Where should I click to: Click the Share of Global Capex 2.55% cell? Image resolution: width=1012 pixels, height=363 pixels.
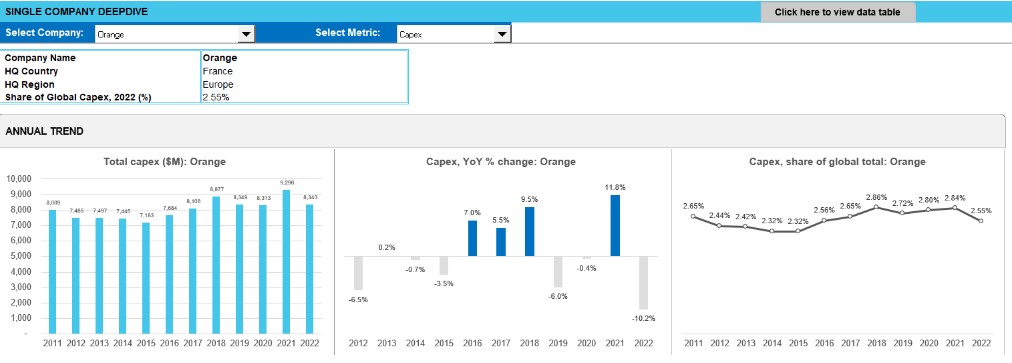(305, 98)
